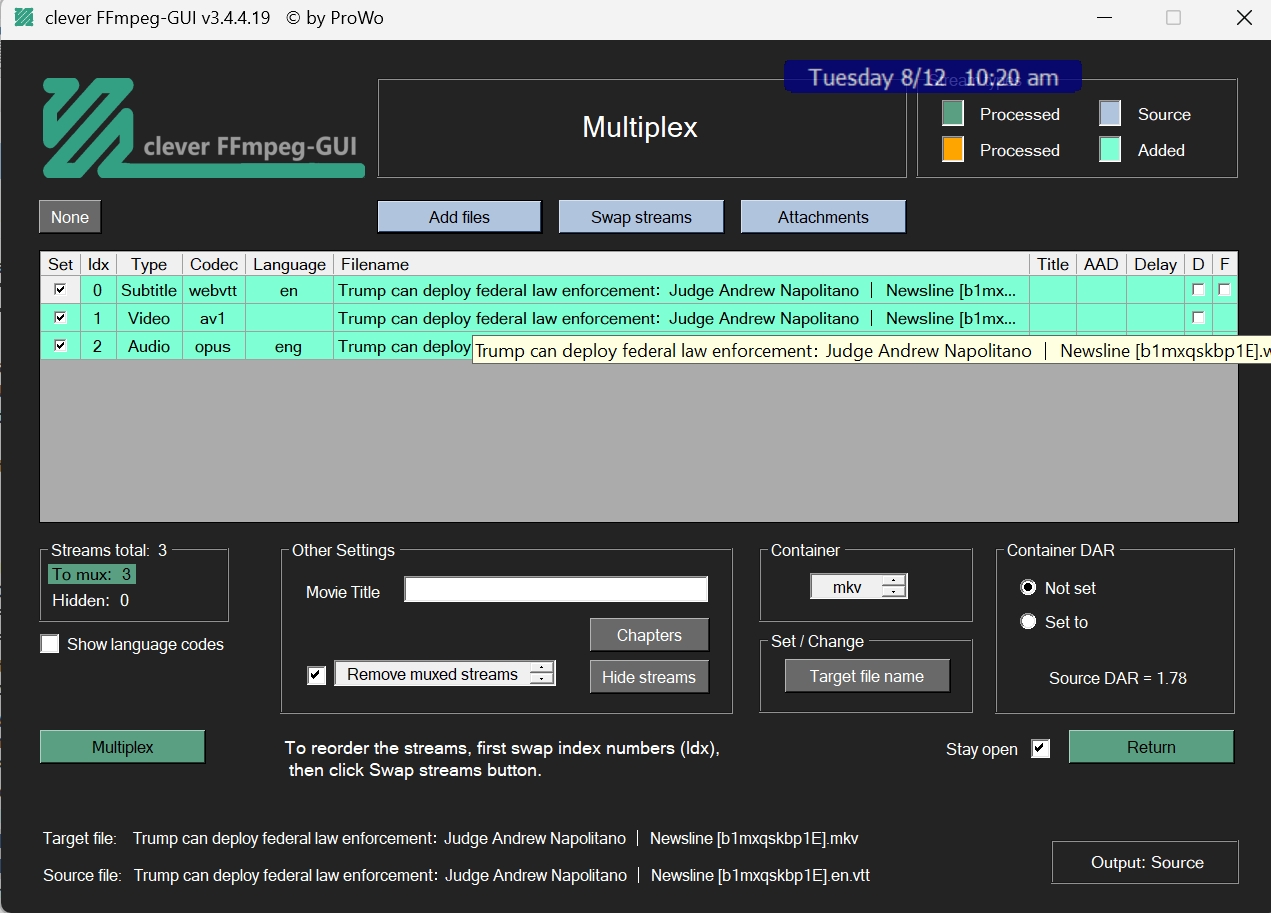Image resolution: width=1271 pixels, height=913 pixels.
Task: Click filename in the Video row
Action: 681,318
